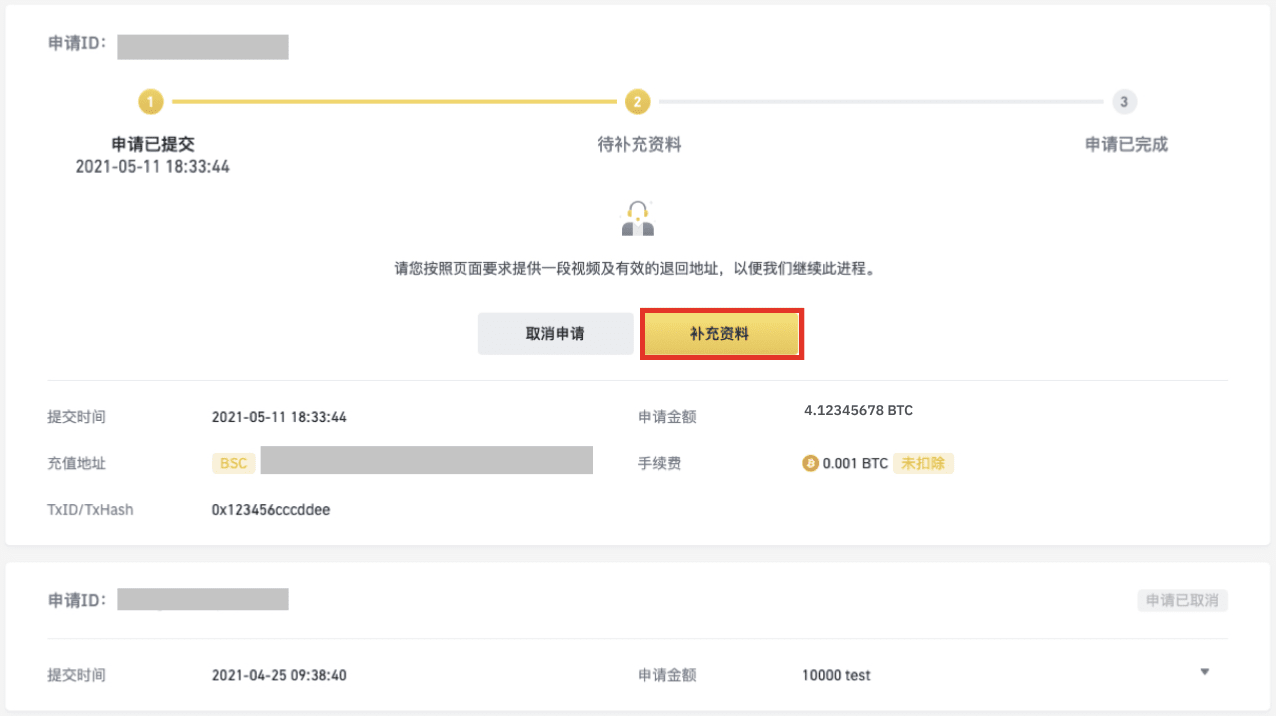
Task: Click the 补充资料 button
Action: coord(721,334)
